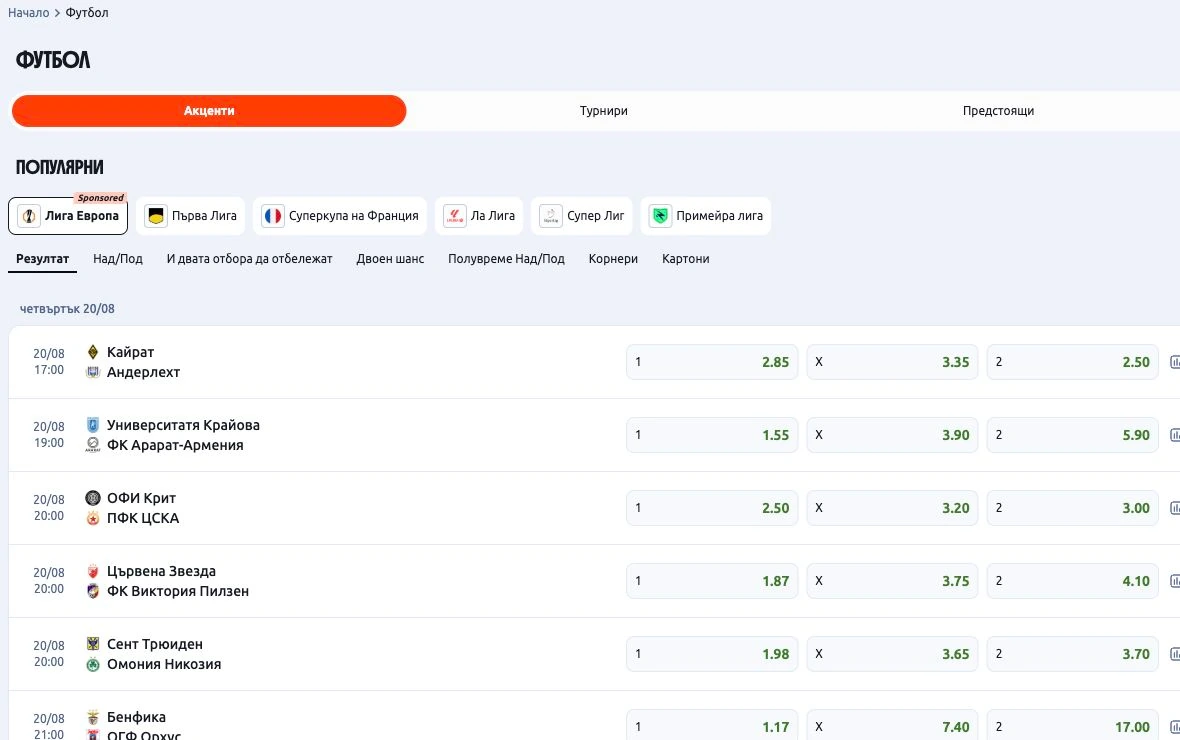Bet on Бенфика draw odds 7.40
Screen dimensions: 1180x740
[x=893, y=726]
